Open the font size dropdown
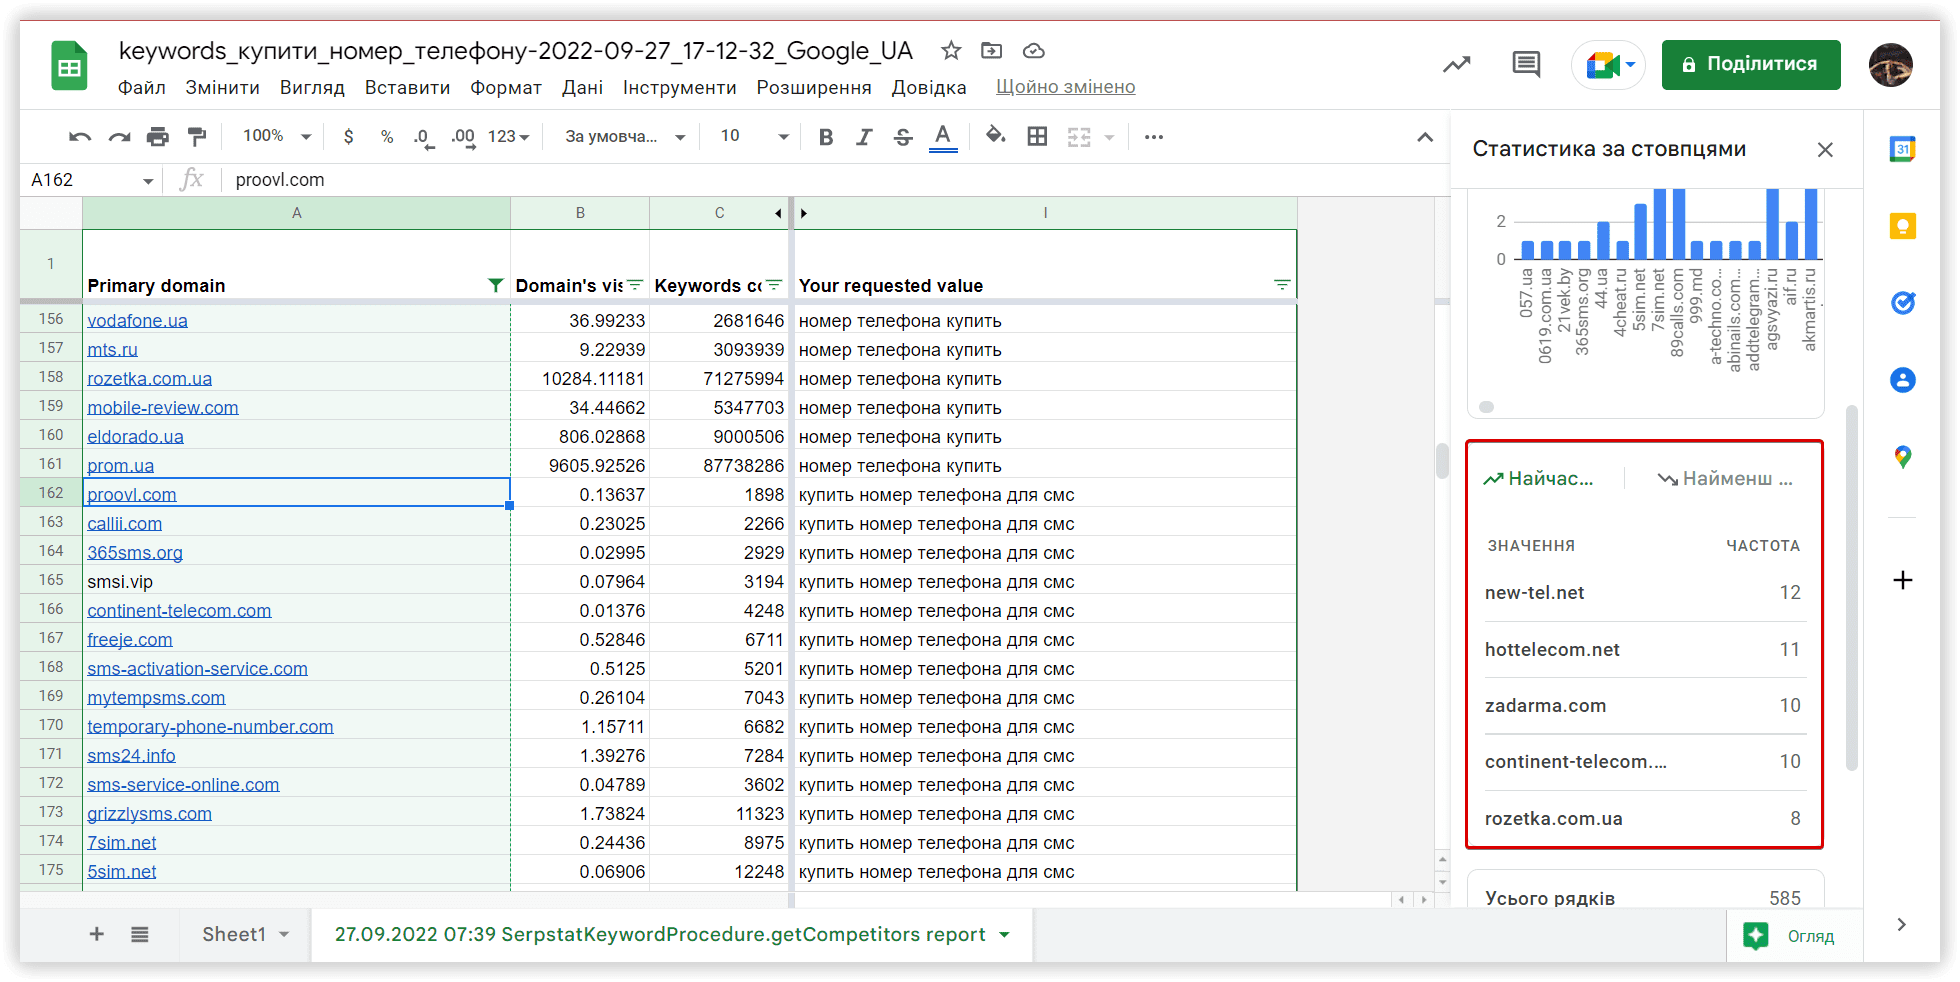 click(x=754, y=137)
